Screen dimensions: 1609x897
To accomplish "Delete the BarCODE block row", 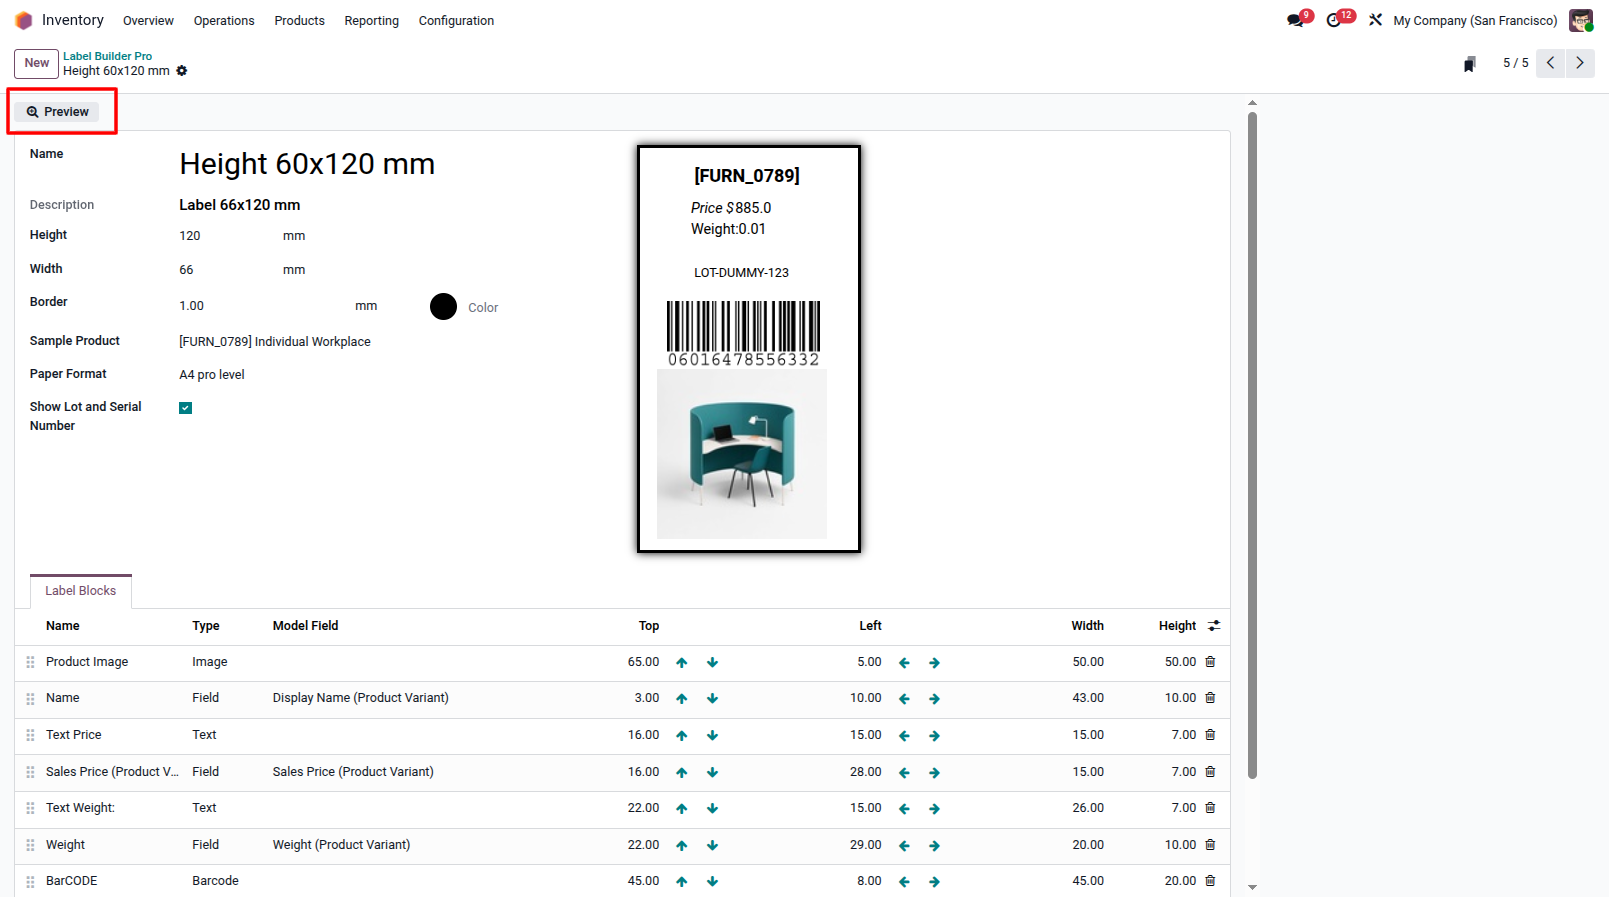I will pos(1210,881).
